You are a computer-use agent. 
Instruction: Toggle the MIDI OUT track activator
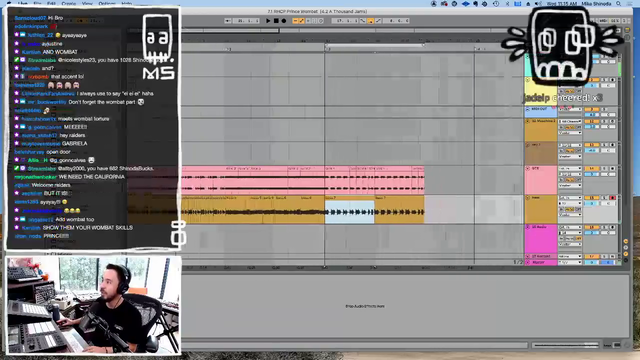coord(591,109)
